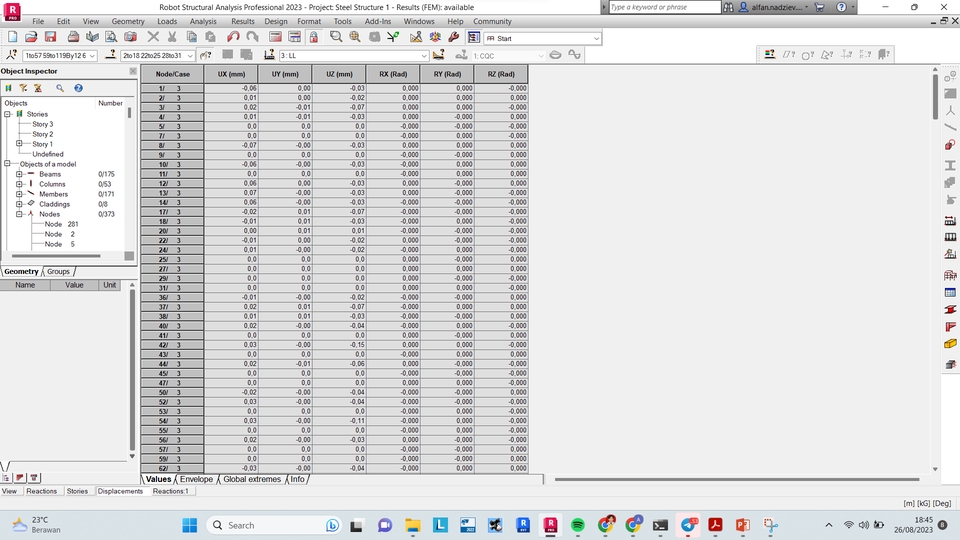Screen dimensions: 960x540
Task: Open the Stories bottom view tab
Action: [x=77, y=491]
